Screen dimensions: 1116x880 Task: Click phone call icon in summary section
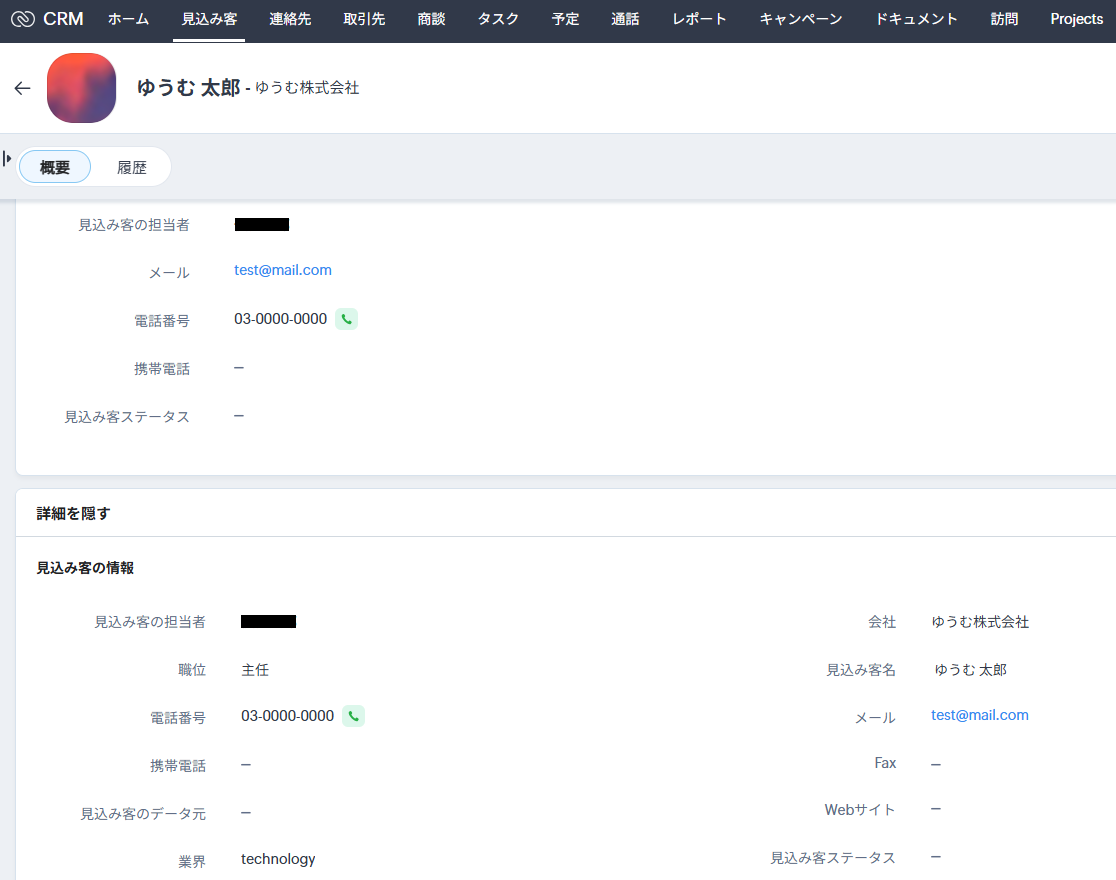(x=346, y=319)
